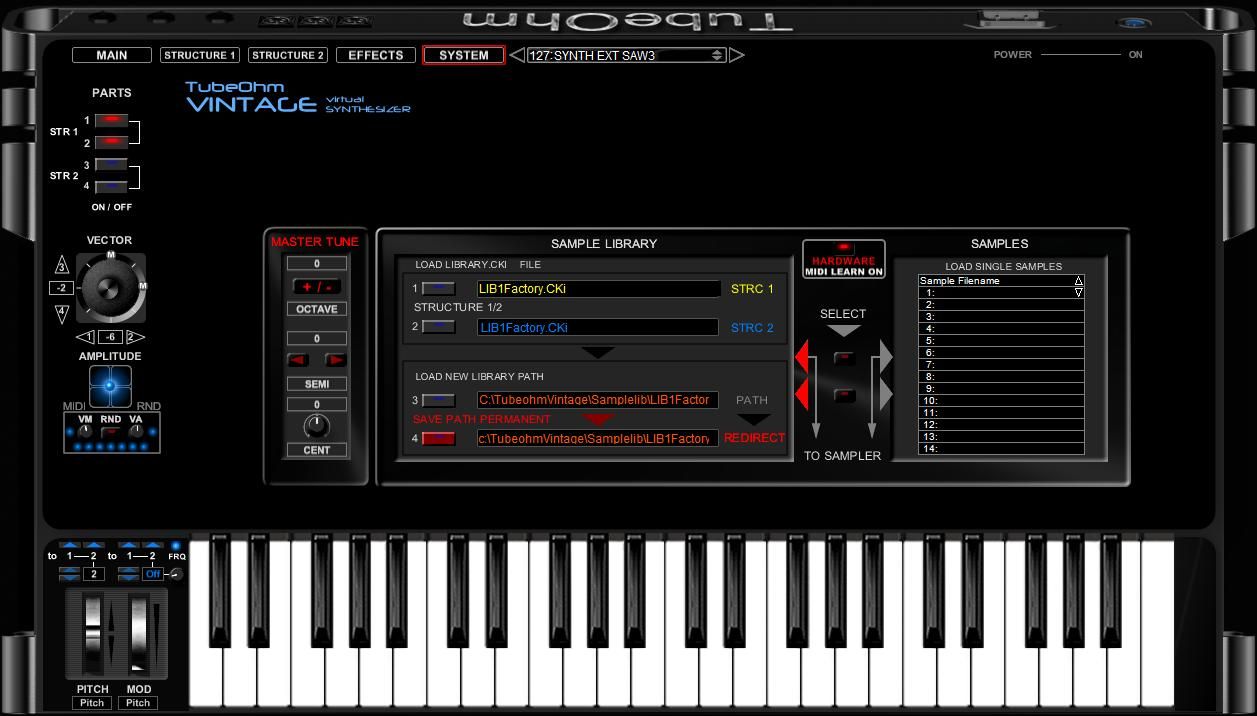Open the preset dropdown showing SYNTH EXT SAW3
1257x716 pixels.
tap(626, 55)
